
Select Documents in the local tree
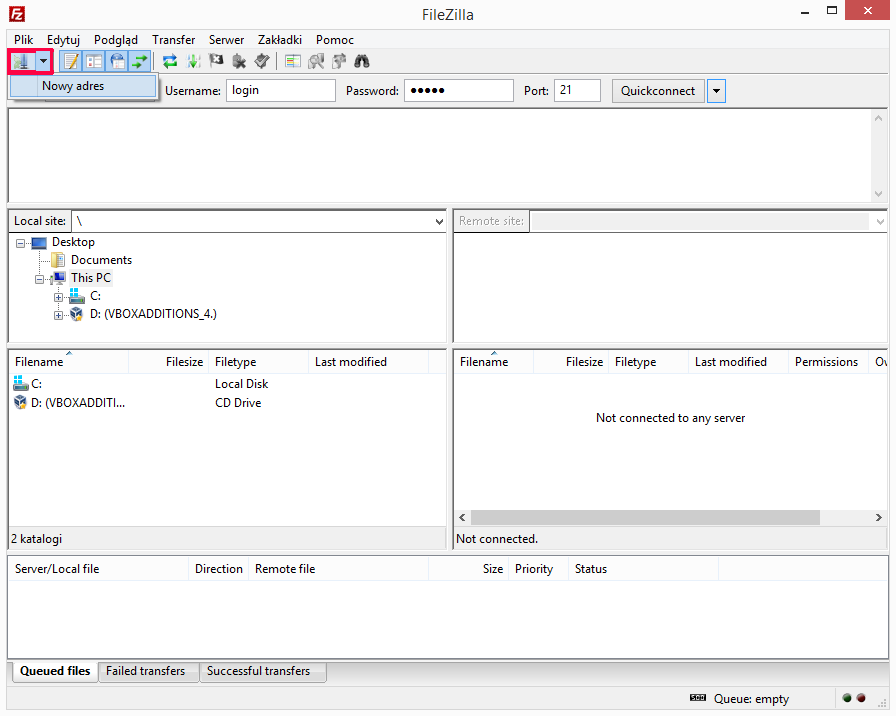coord(101,260)
